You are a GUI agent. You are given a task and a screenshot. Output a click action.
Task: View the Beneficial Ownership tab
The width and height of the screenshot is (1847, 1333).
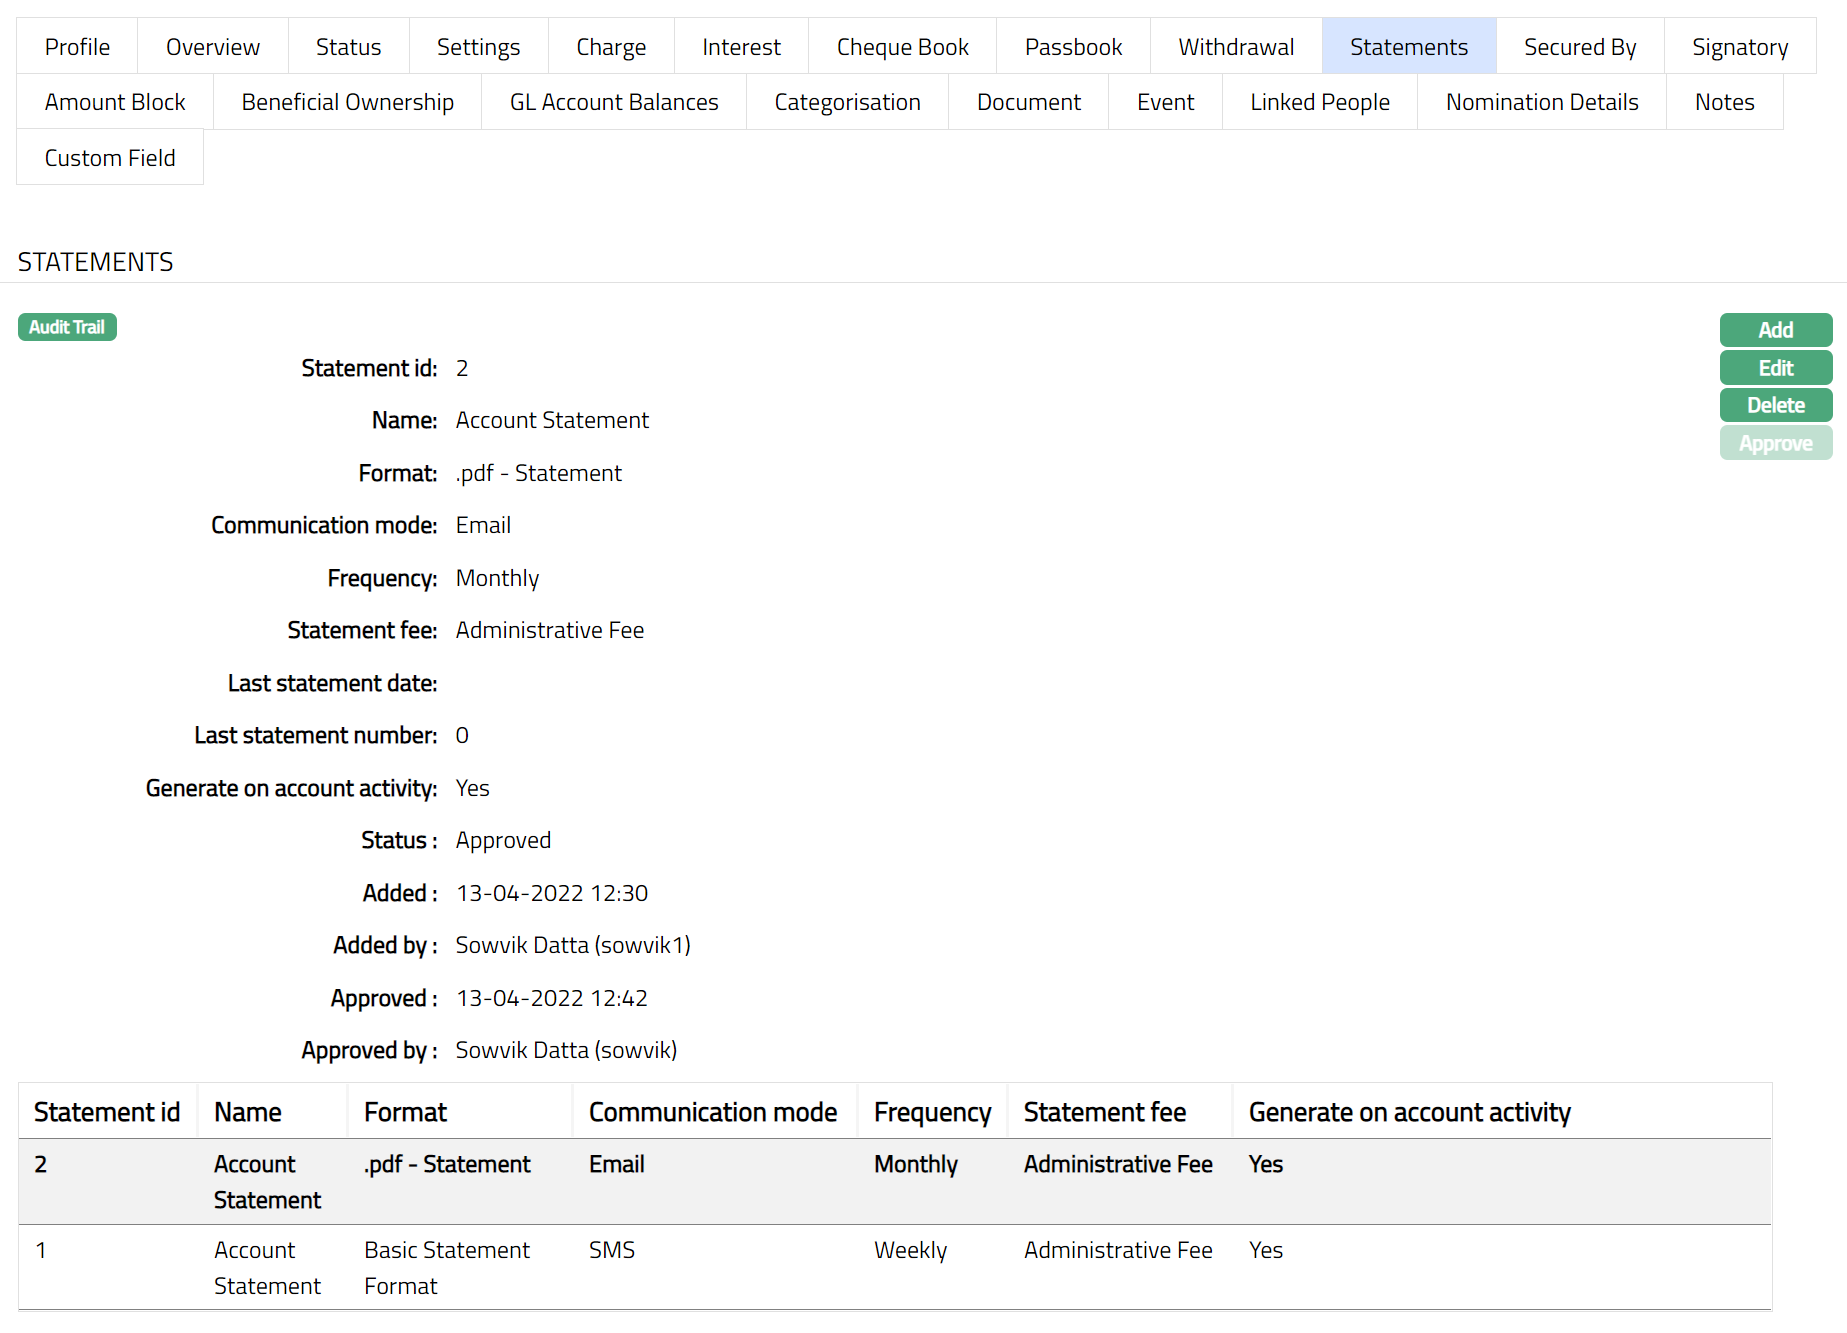[347, 102]
